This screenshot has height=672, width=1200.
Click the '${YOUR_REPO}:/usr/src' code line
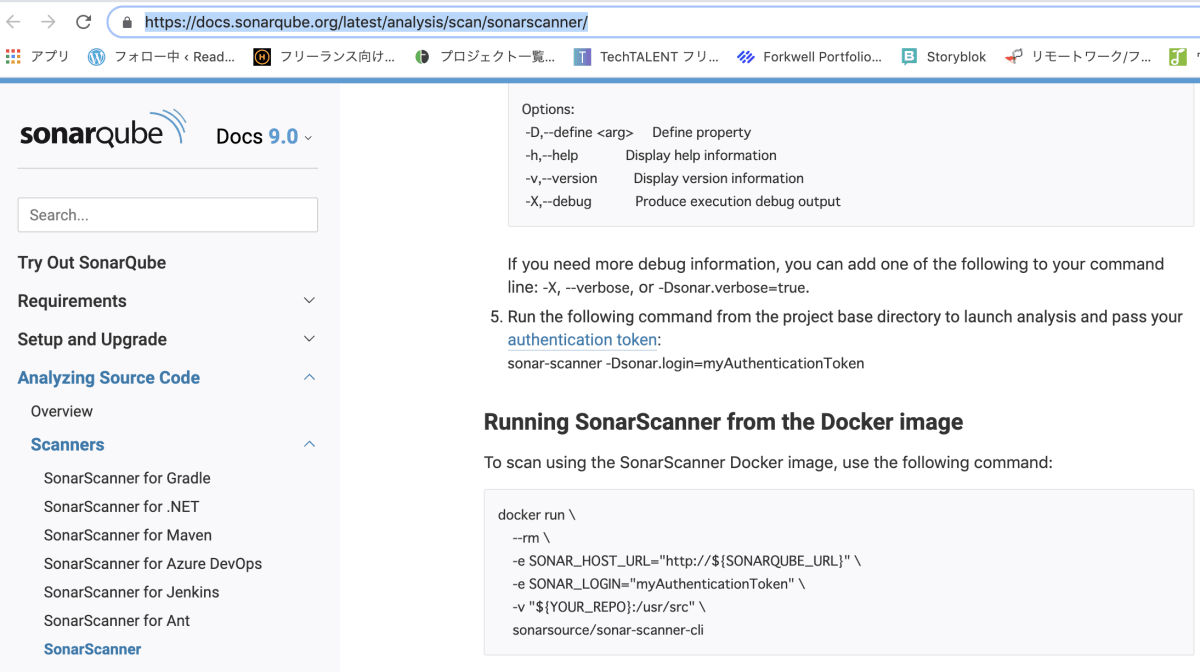coord(609,606)
